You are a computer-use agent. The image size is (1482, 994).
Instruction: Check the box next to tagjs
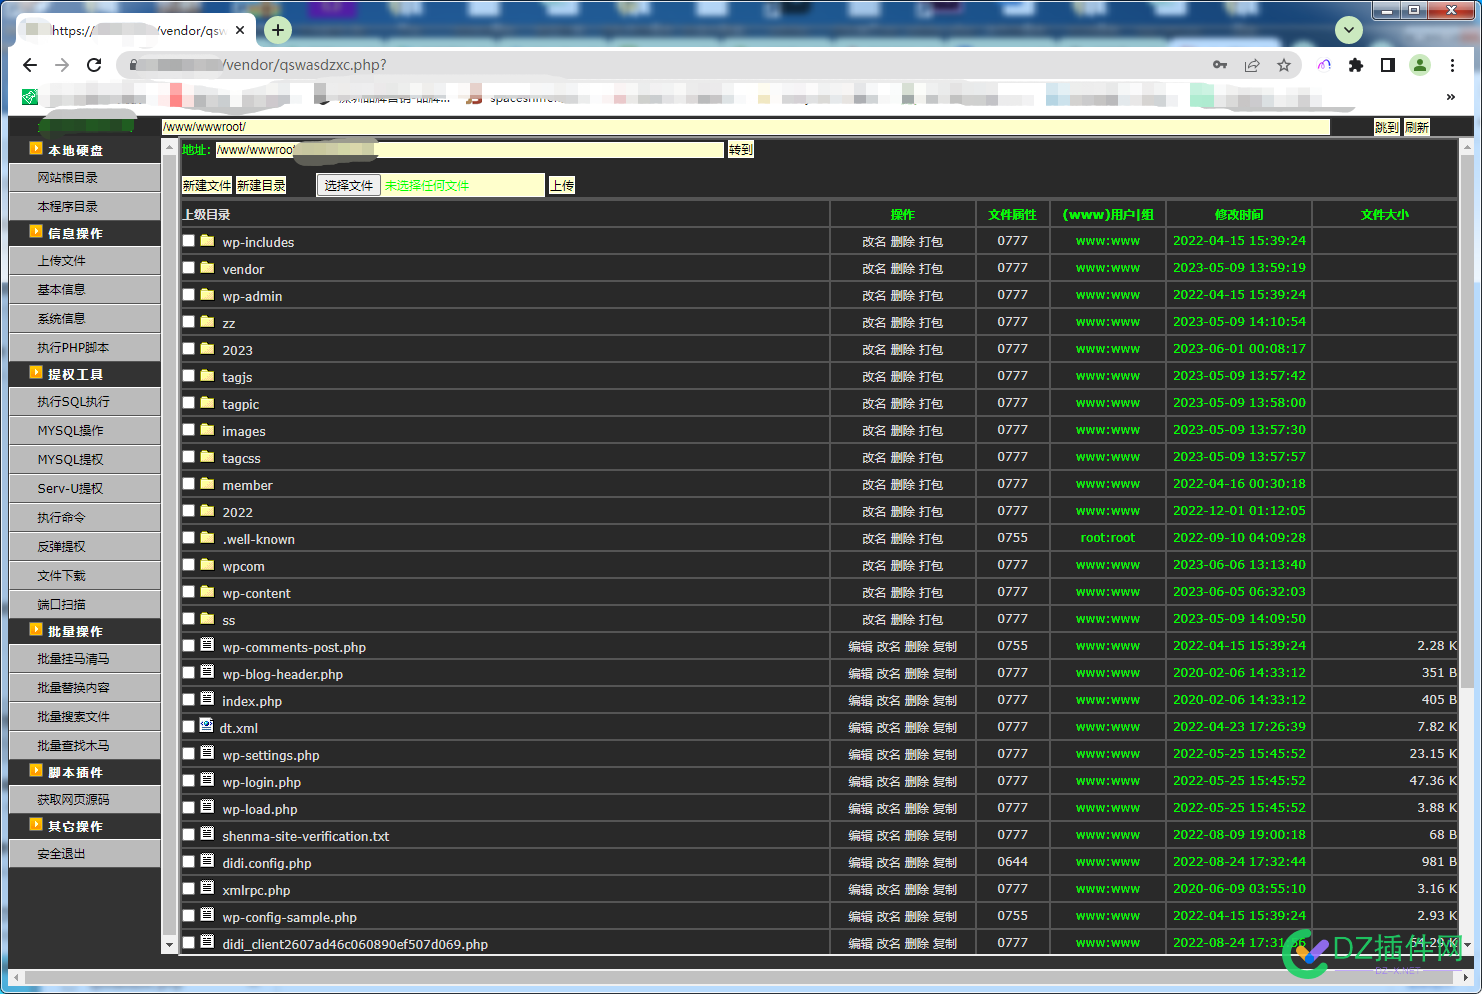(189, 376)
